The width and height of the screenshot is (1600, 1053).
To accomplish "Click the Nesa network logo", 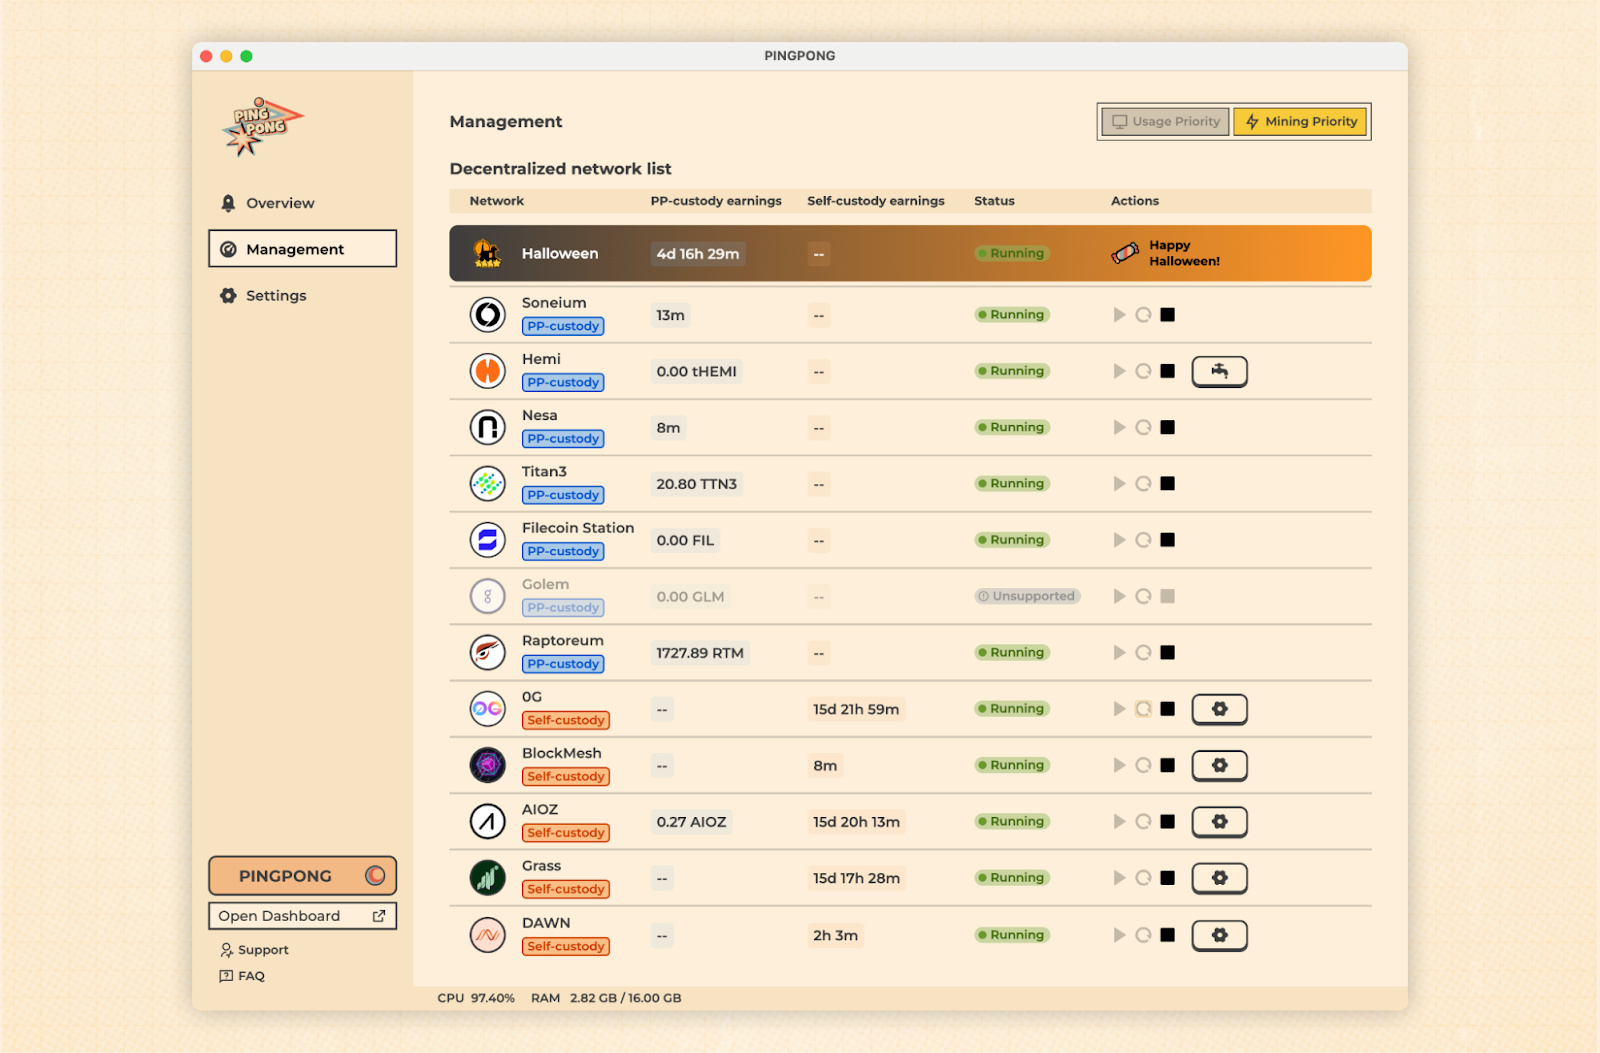I will pyautogui.click(x=488, y=428).
